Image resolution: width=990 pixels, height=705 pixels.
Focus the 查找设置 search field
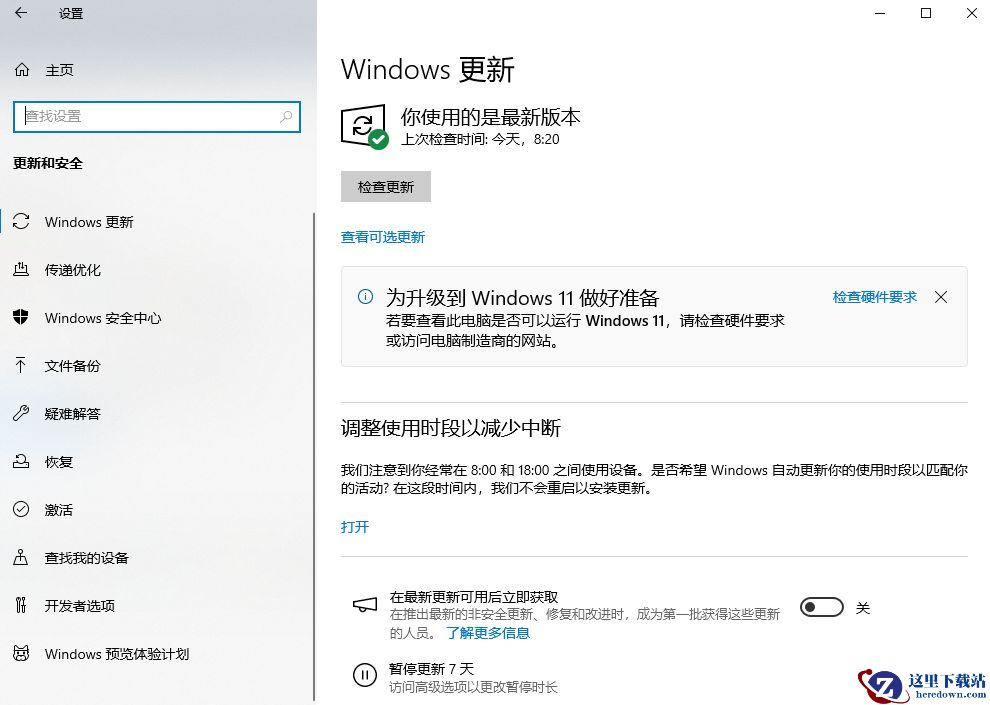click(x=157, y=117)
